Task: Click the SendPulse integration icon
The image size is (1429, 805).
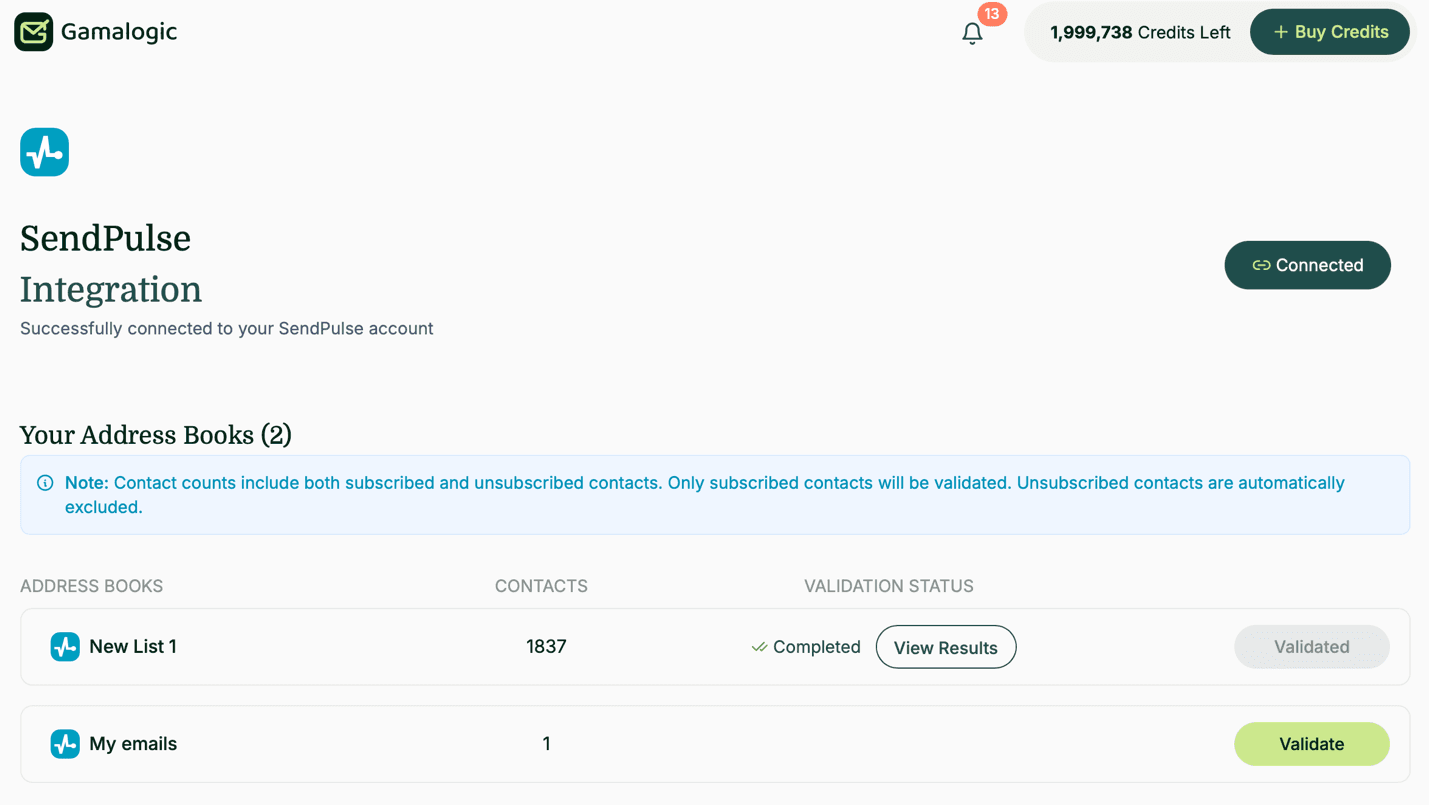Action: [x=44, y=151]
